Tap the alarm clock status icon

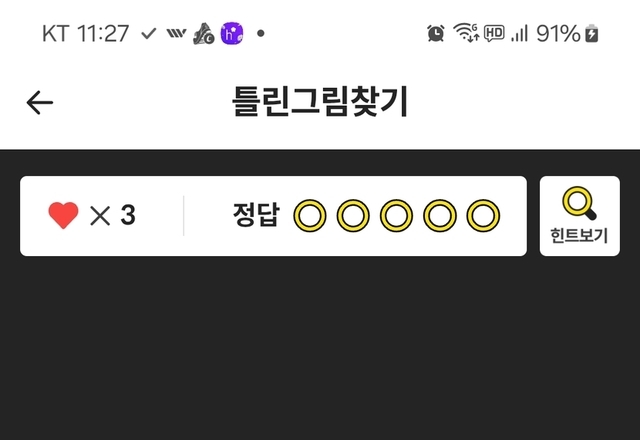point(436,33)
